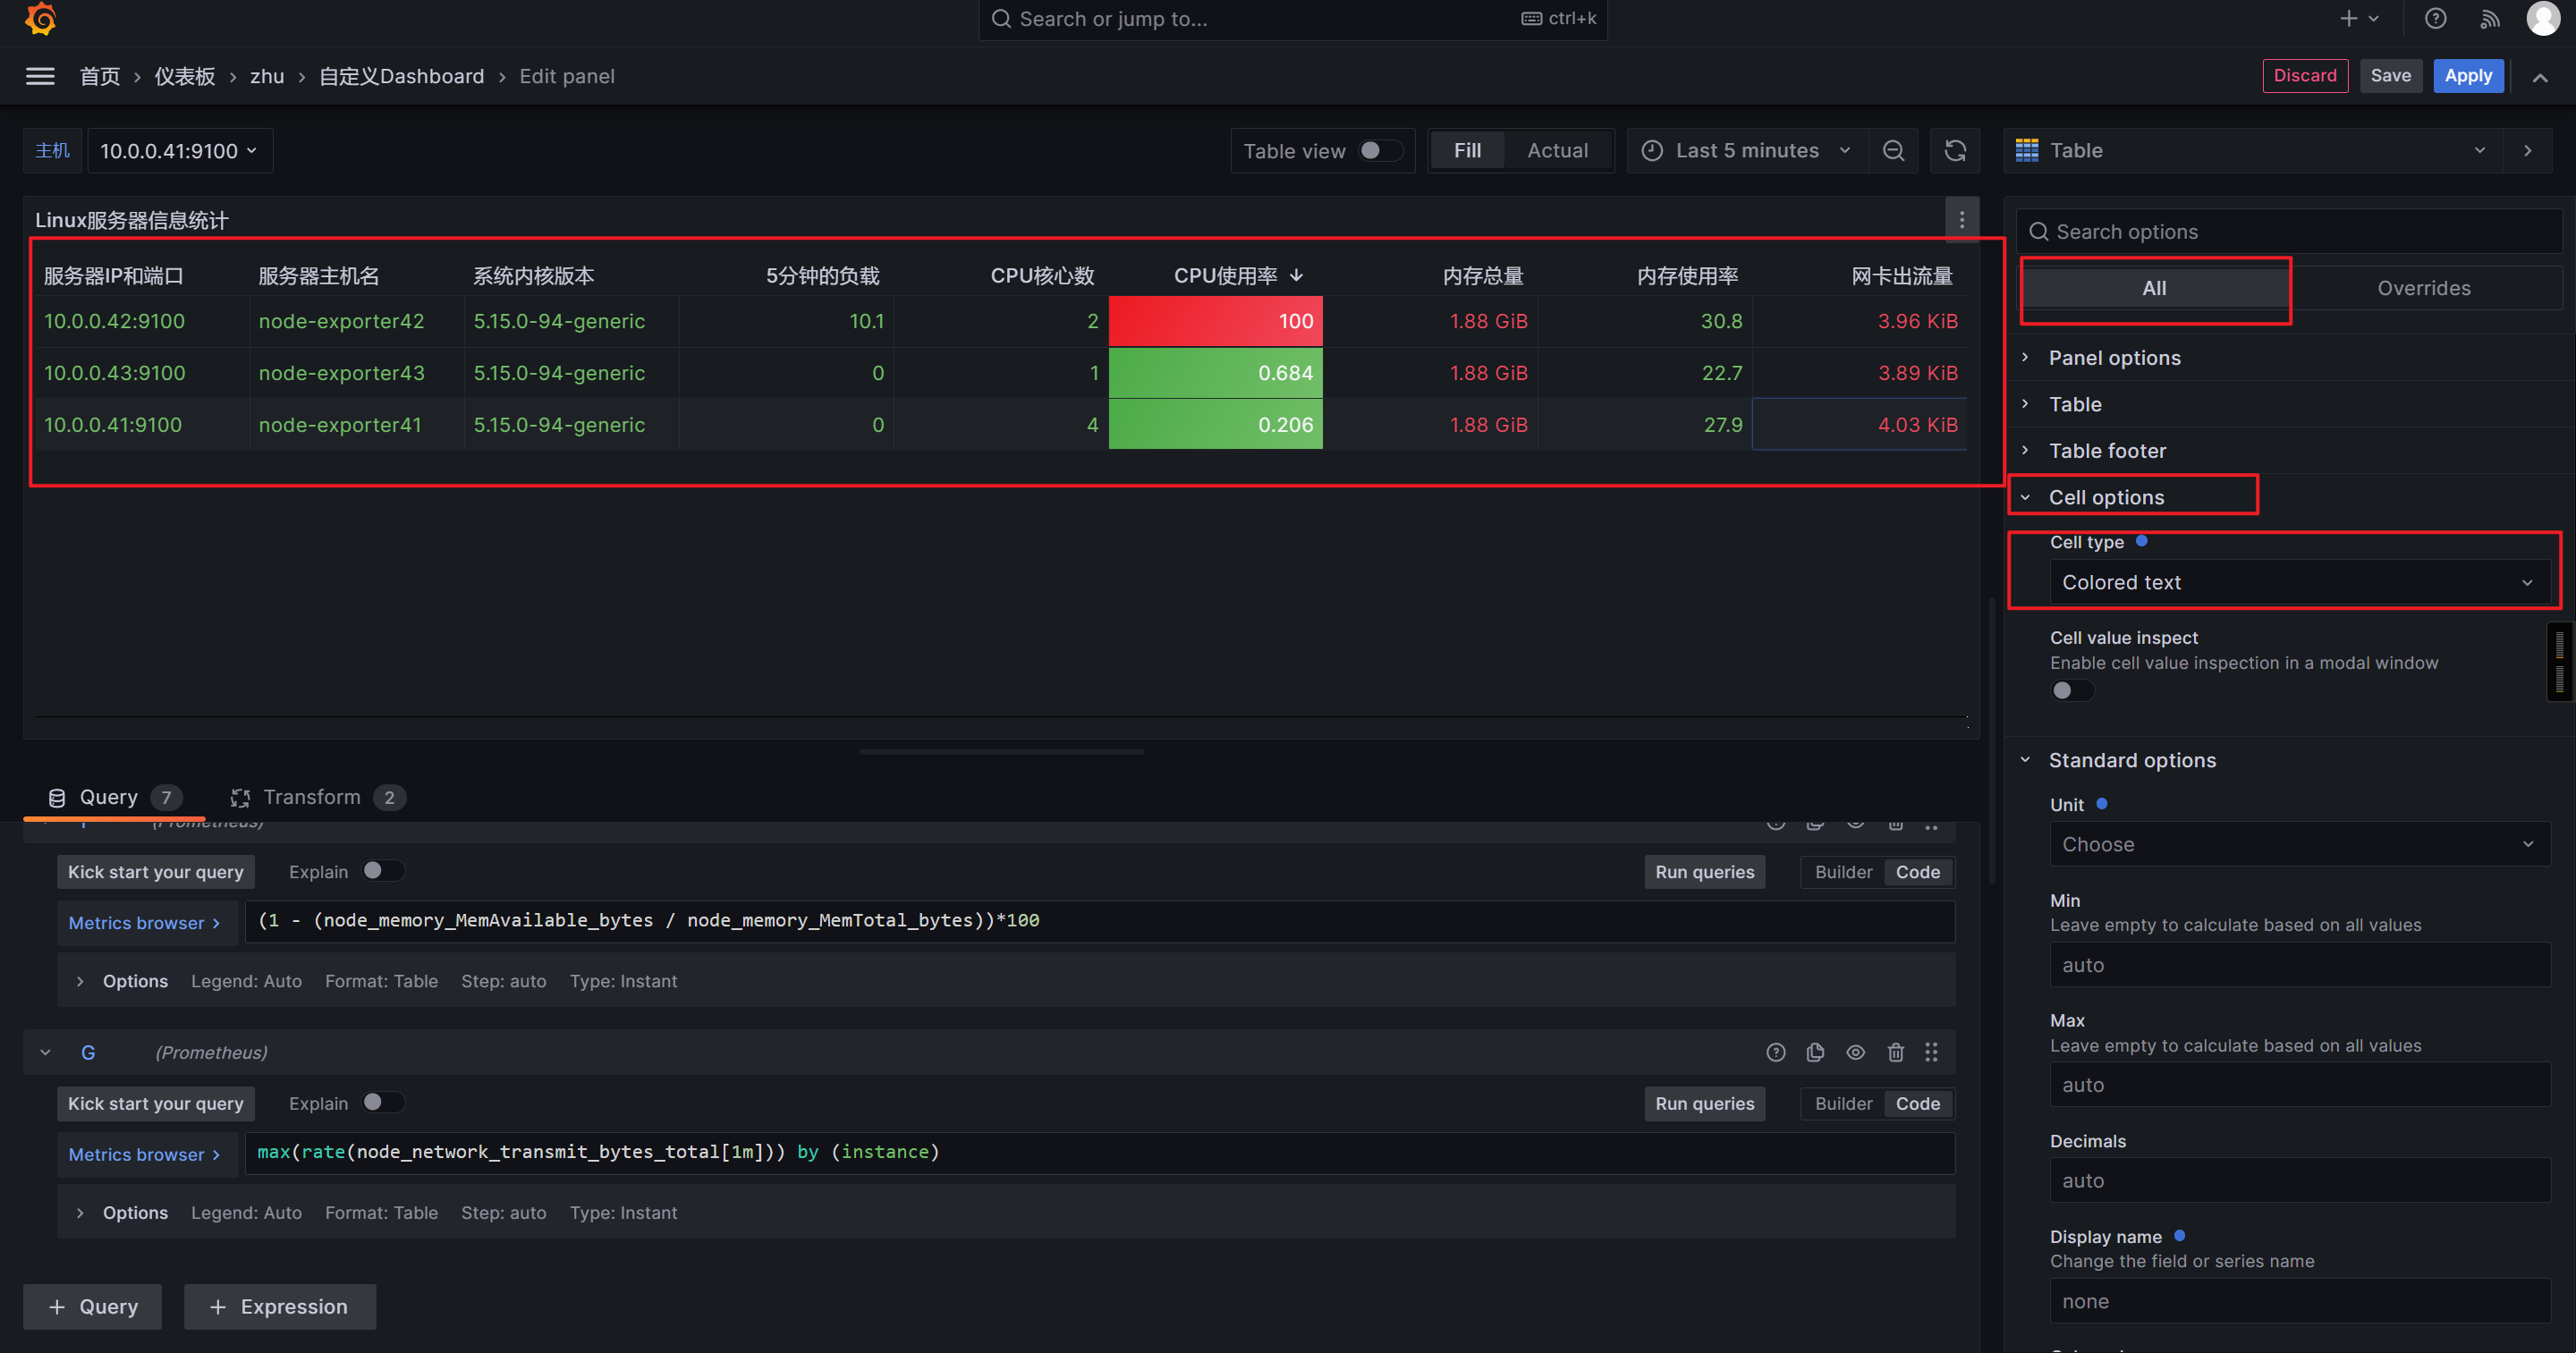Open the Unit Choose dropdown
The width and height of the screenshot is (2576, 1353).
[2299, 844]
